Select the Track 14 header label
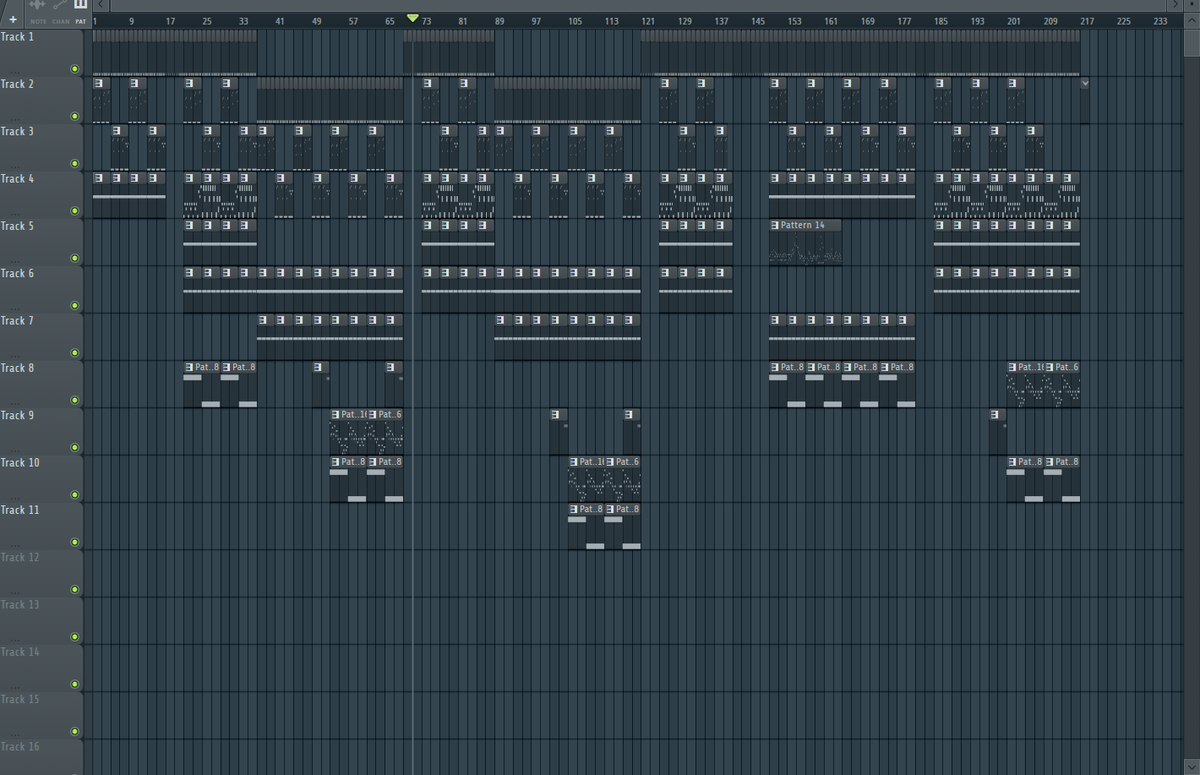Viewport: 1200px width, 775px height. click(19, 652)
